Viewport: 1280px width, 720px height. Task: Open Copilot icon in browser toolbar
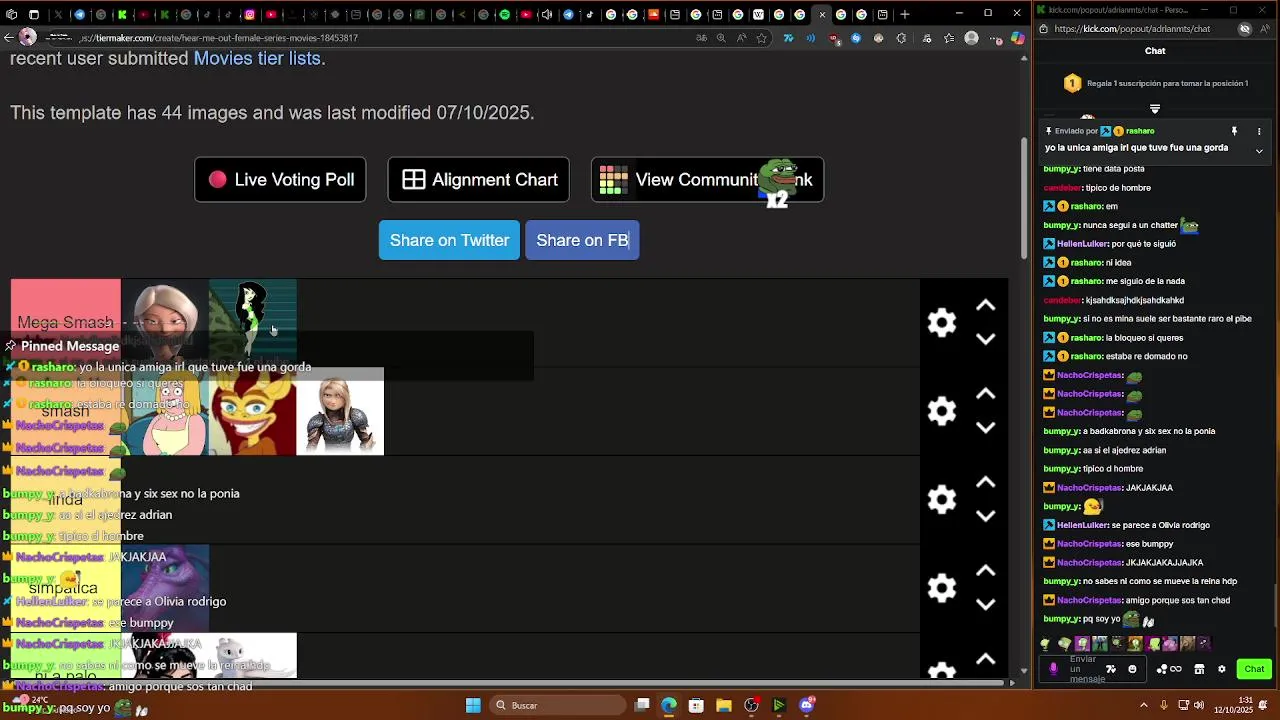pos(1017,38)
